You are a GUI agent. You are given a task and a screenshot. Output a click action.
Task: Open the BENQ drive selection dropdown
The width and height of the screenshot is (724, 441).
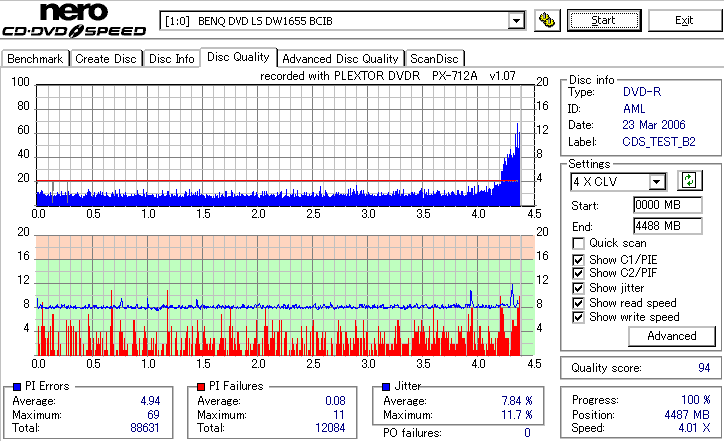(516, 21)
